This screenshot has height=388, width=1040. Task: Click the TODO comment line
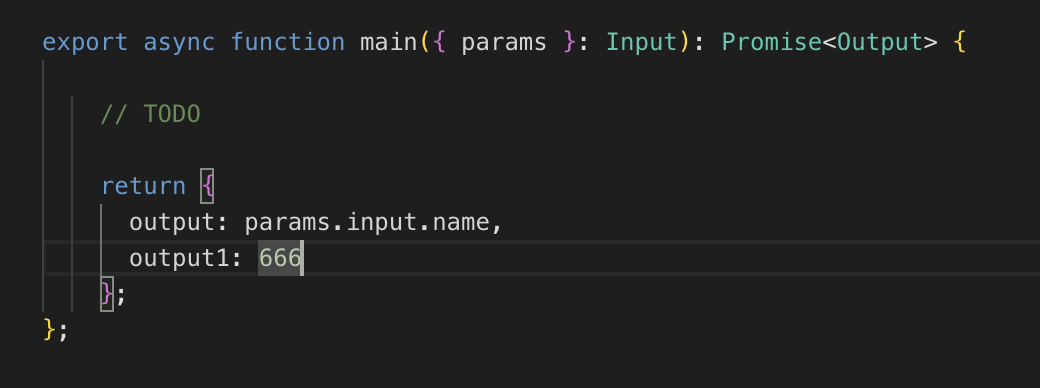point(150,115)
